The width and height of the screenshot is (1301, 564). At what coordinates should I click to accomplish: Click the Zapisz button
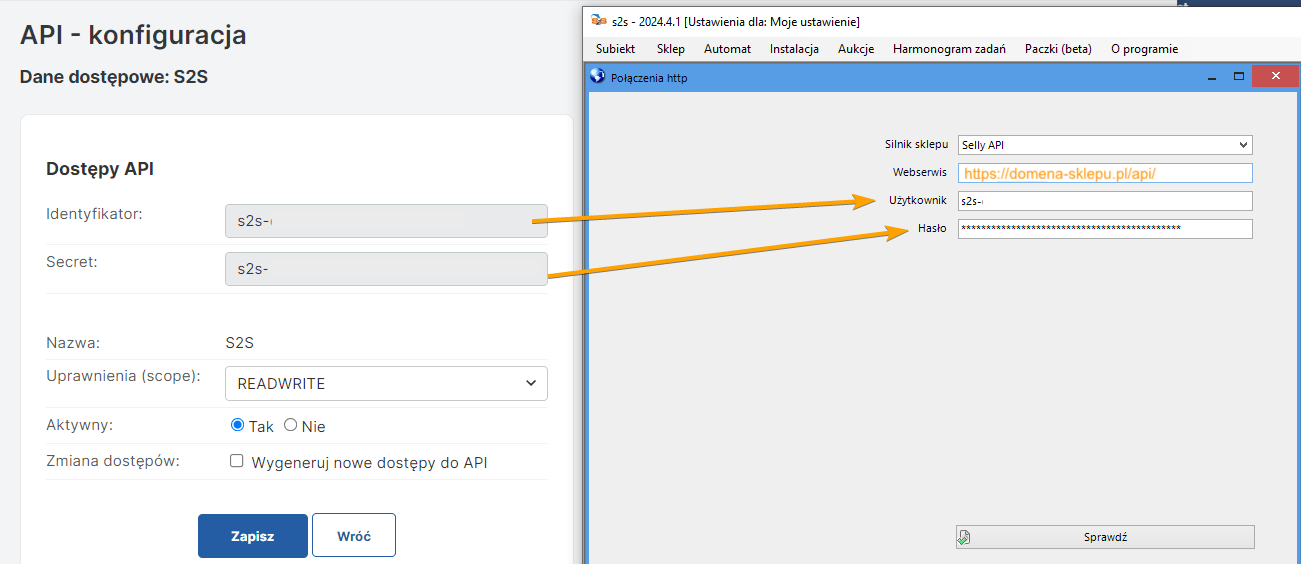pos(252,536)
